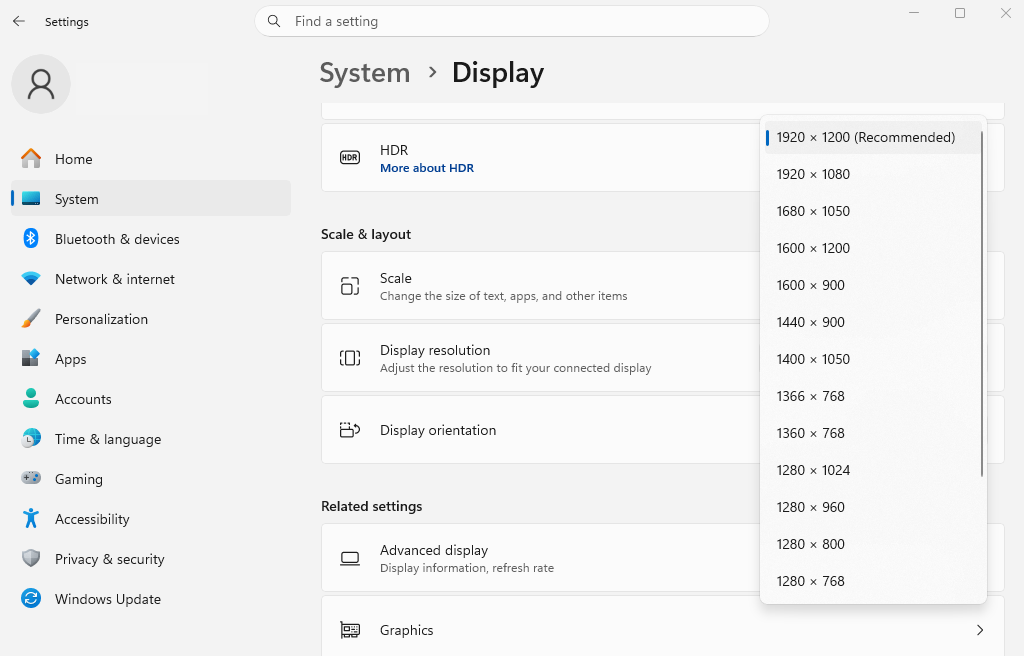Select 1280 × 800 option
1024x656 pixels.
(873, 544)
